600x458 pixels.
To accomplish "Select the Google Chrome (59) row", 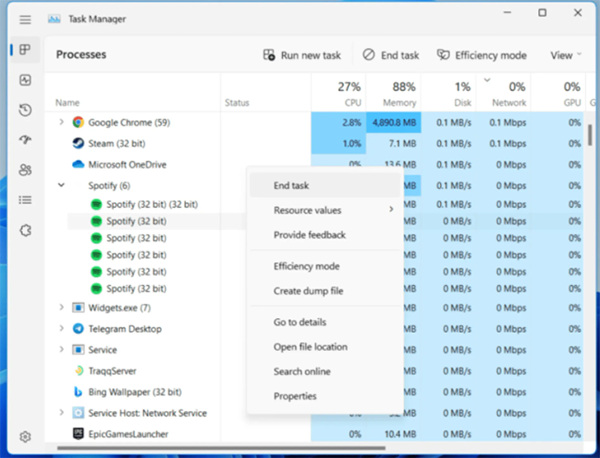I will 314,122.
